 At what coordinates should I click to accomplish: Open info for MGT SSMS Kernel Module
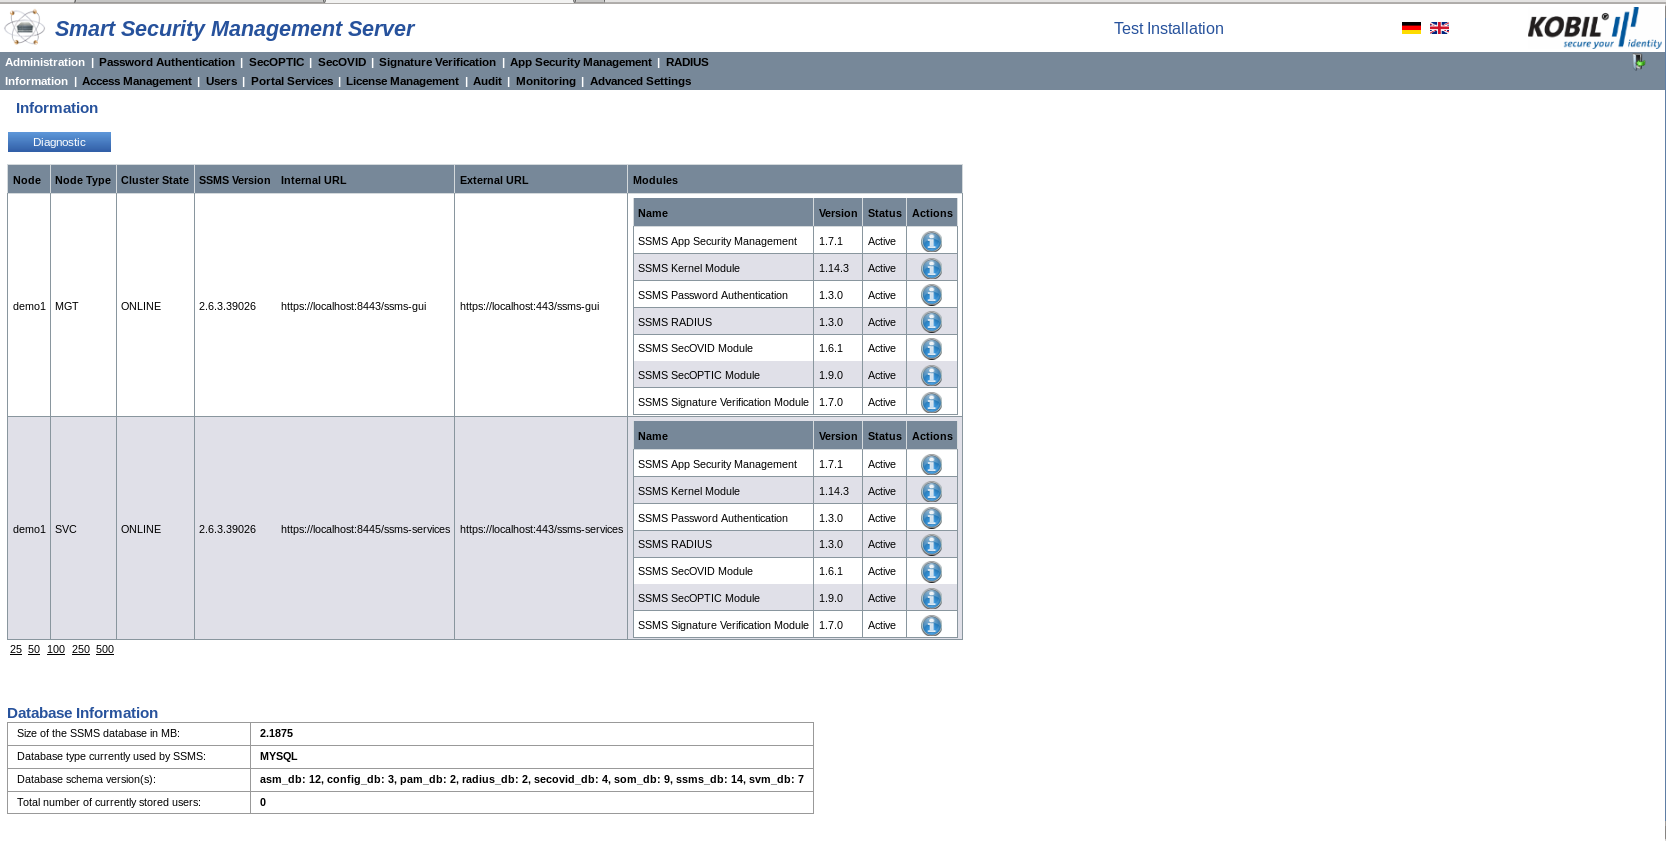tap(931, 269)
